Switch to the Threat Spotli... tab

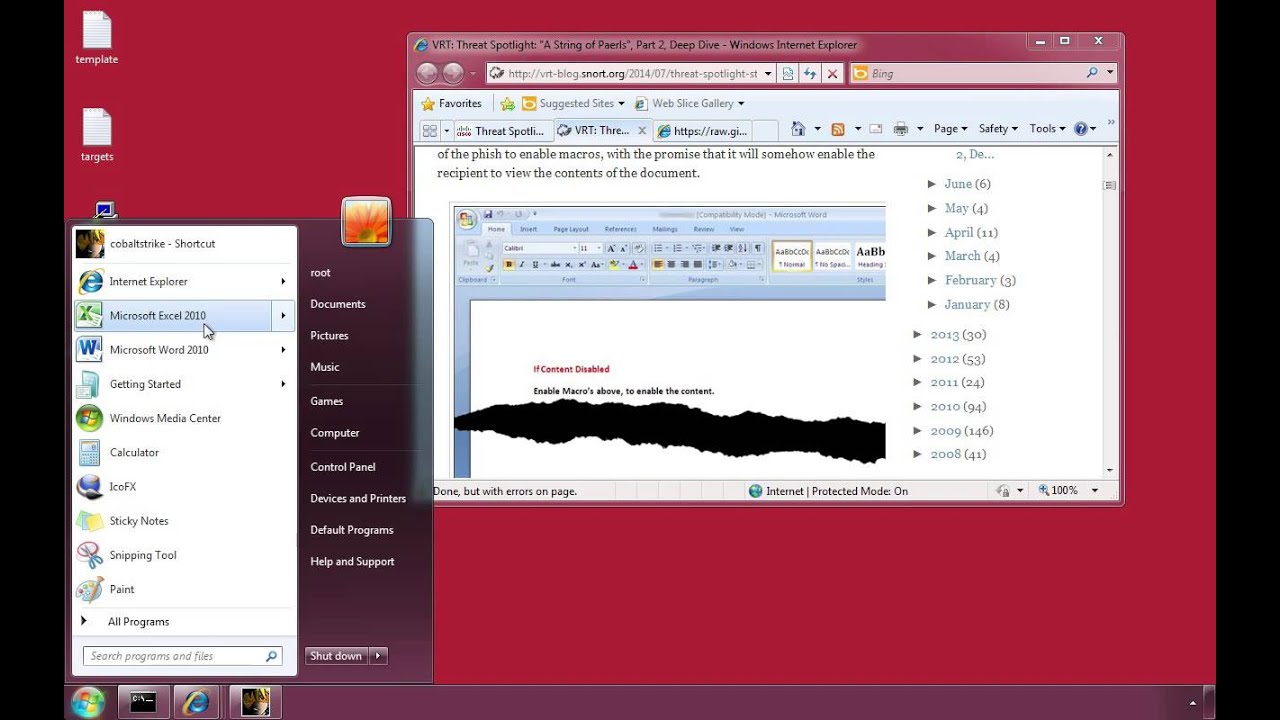coord(503,130)
